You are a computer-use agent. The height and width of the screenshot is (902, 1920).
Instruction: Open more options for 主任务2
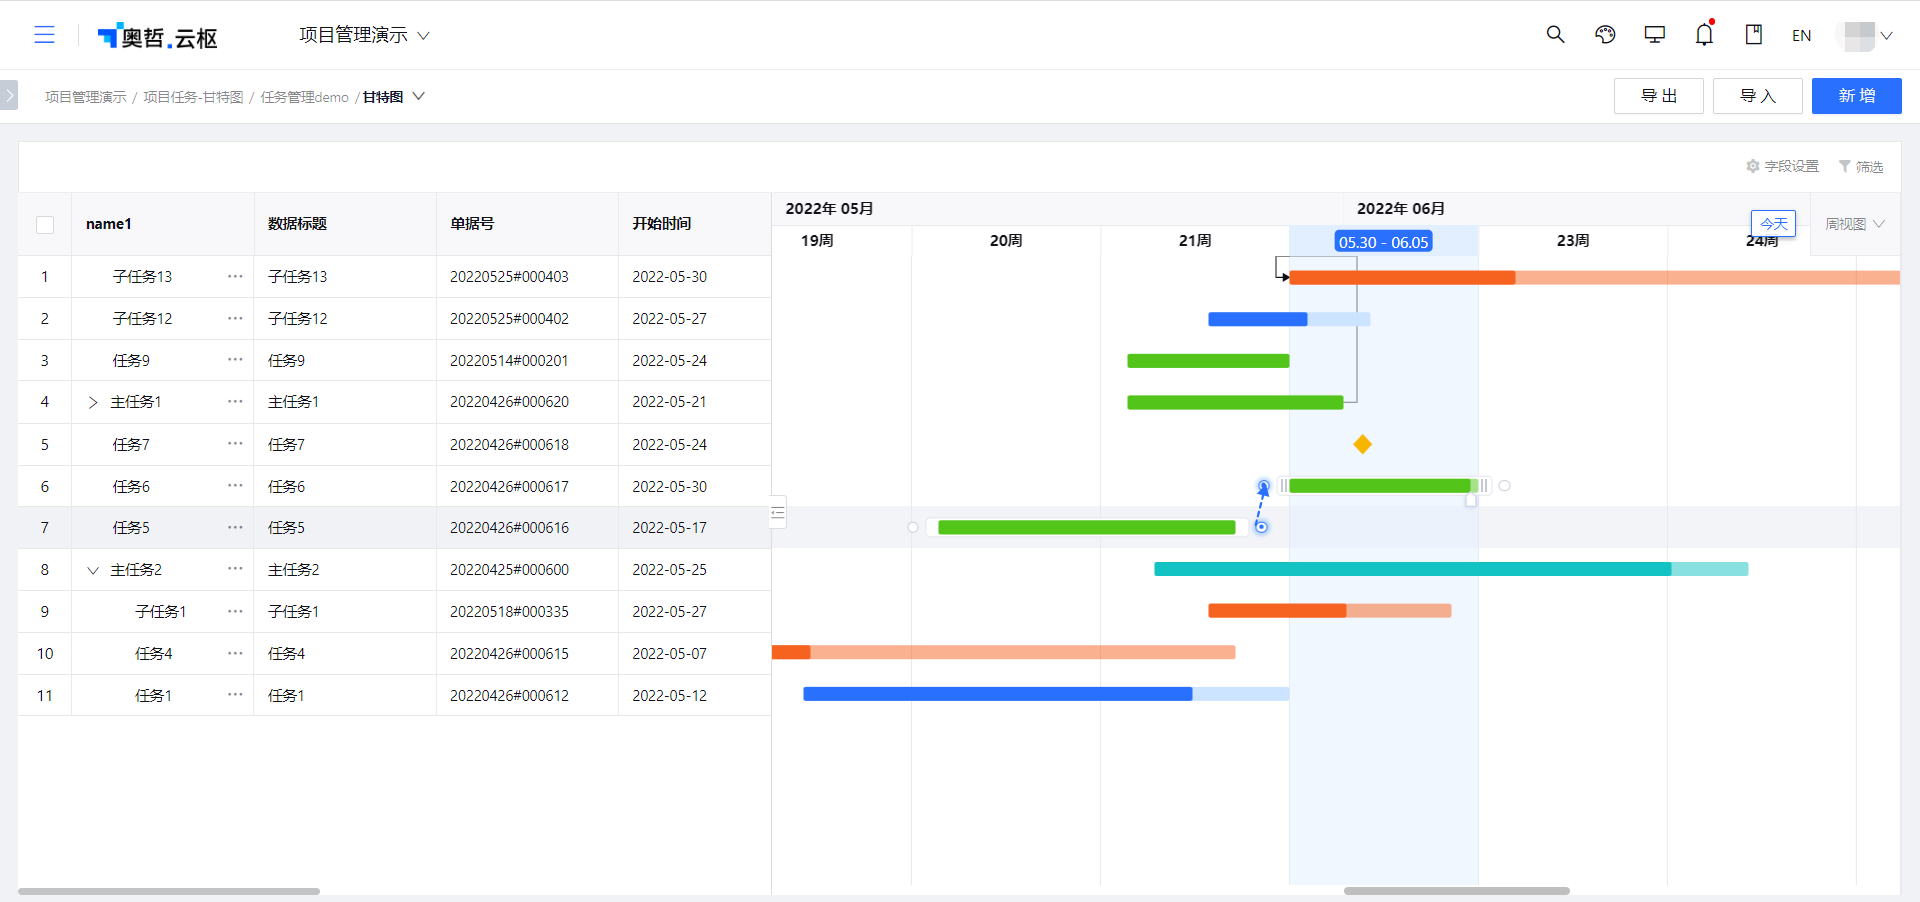coord(235,569)
